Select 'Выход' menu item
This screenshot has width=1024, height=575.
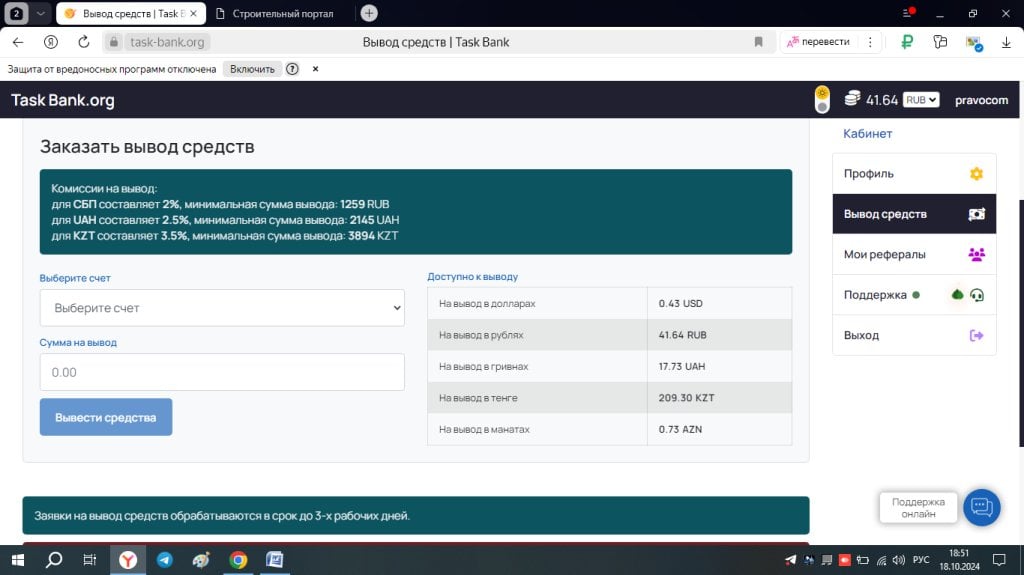coord(914,336)
